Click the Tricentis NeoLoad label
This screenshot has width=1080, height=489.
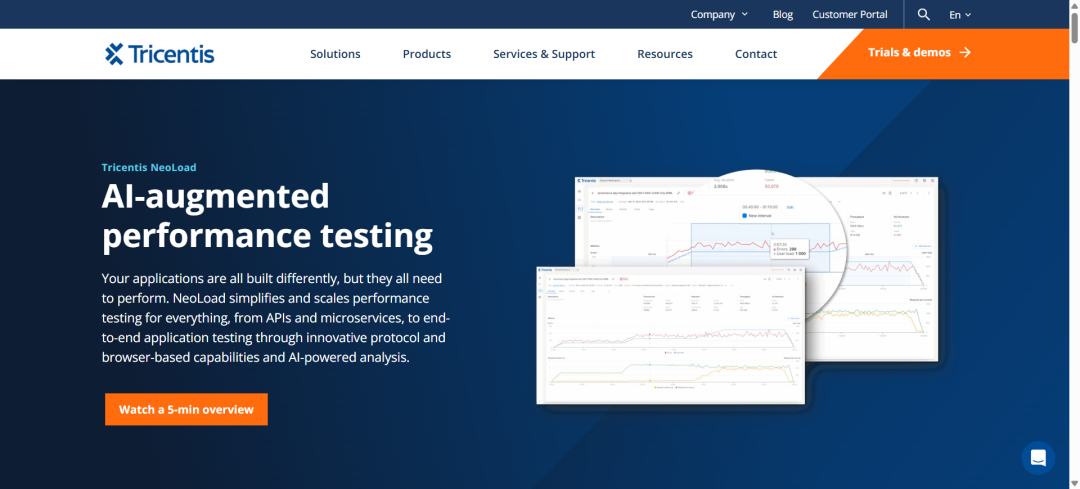[149, 167]
